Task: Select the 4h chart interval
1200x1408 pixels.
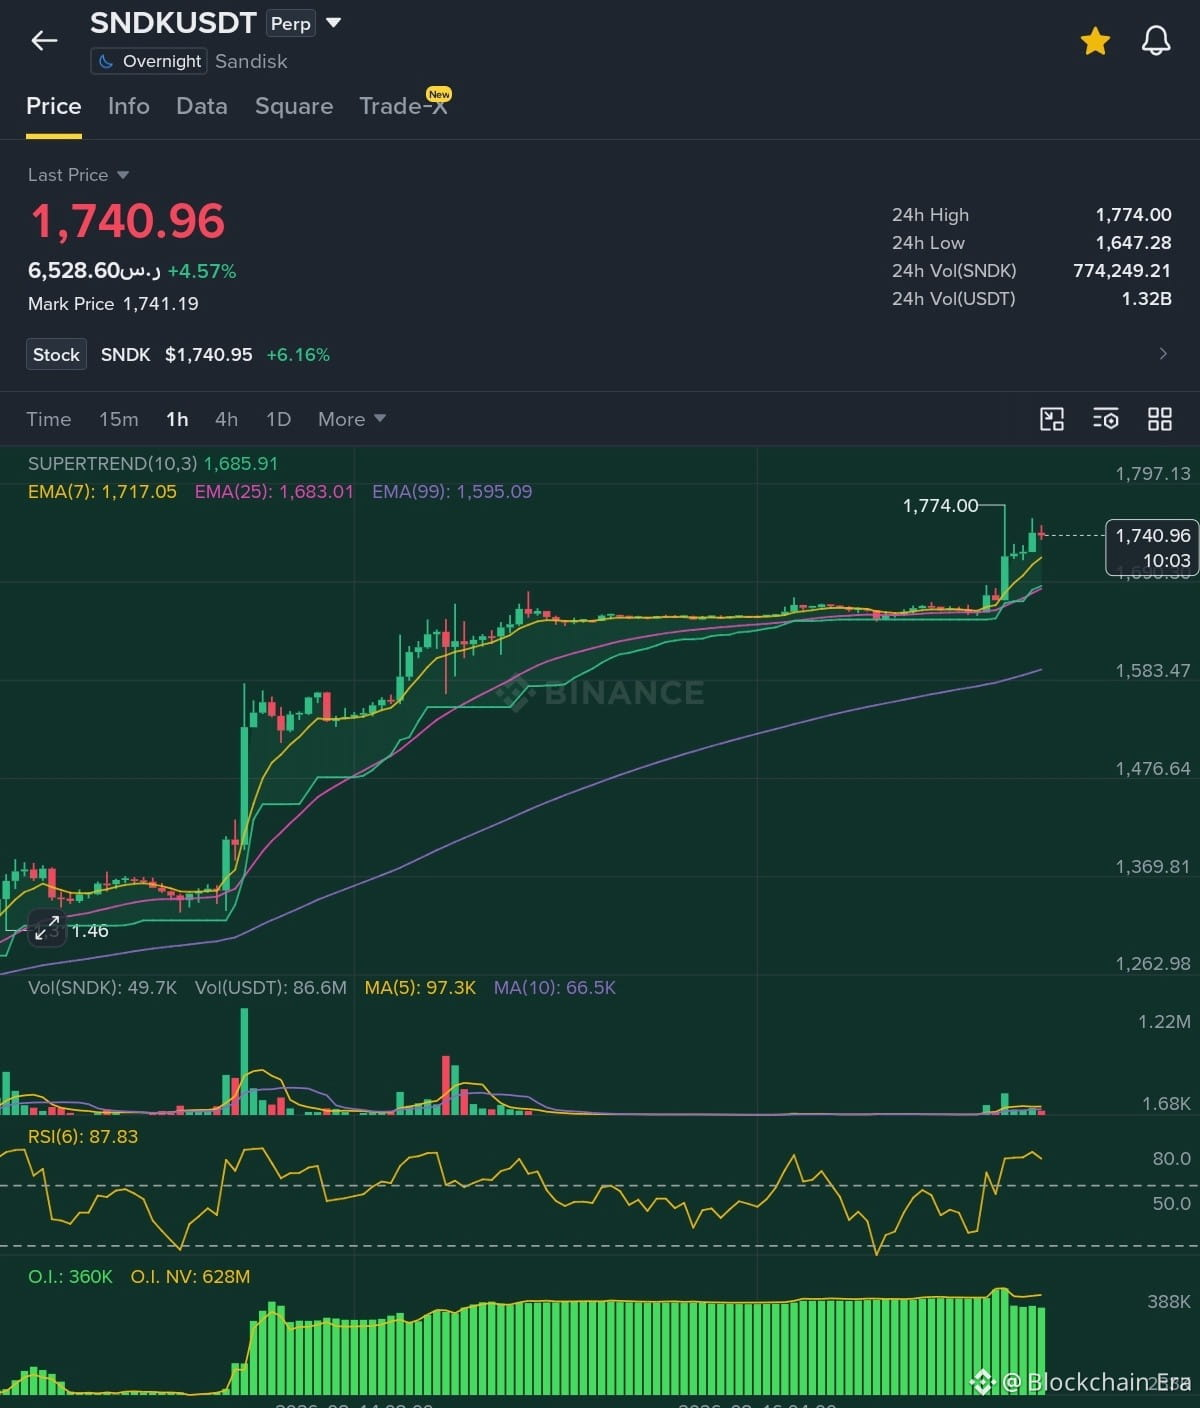Action: tap(227, 419)
